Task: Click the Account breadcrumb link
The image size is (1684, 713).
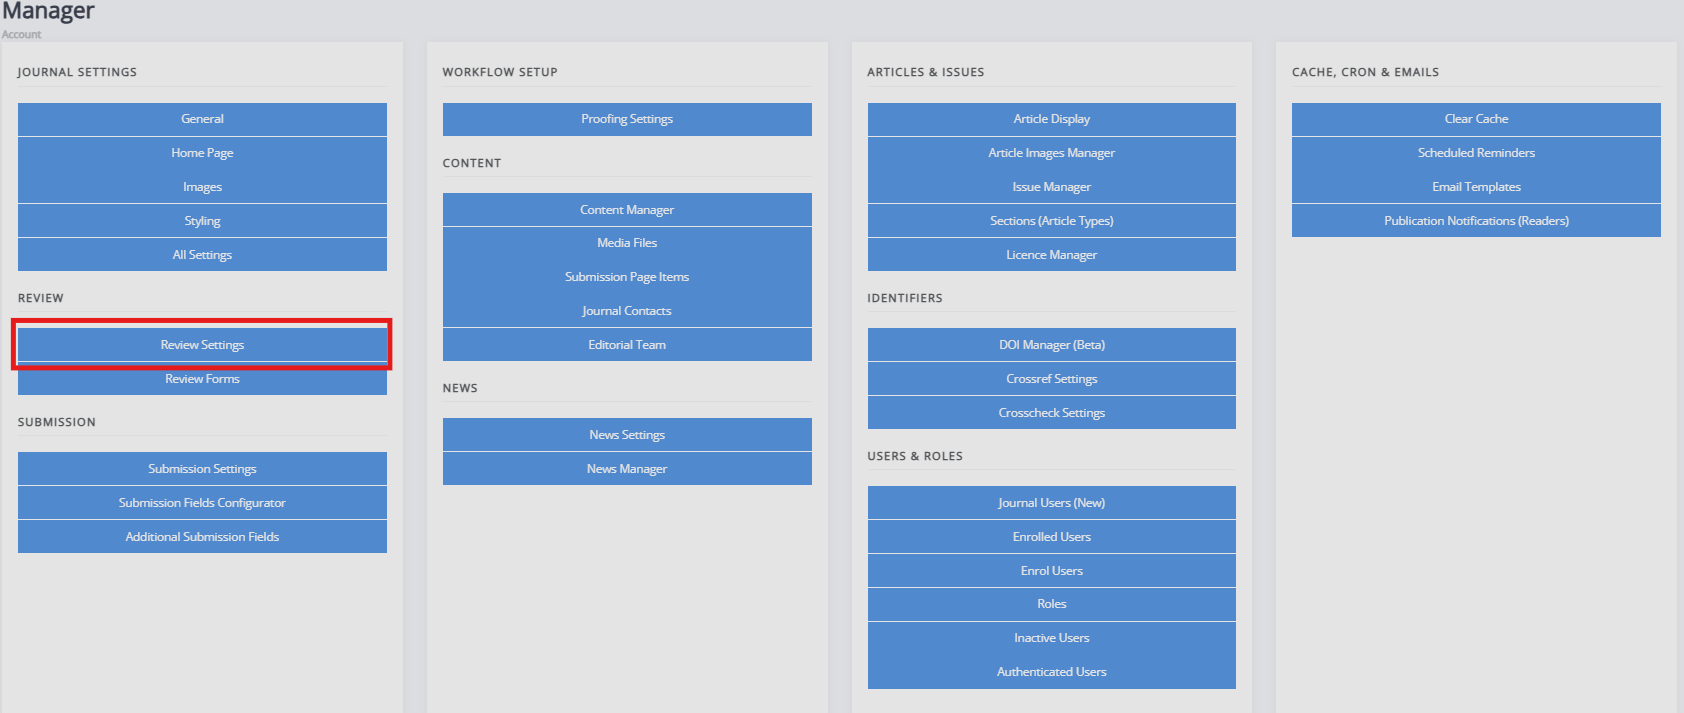Action: click(21, 34)
